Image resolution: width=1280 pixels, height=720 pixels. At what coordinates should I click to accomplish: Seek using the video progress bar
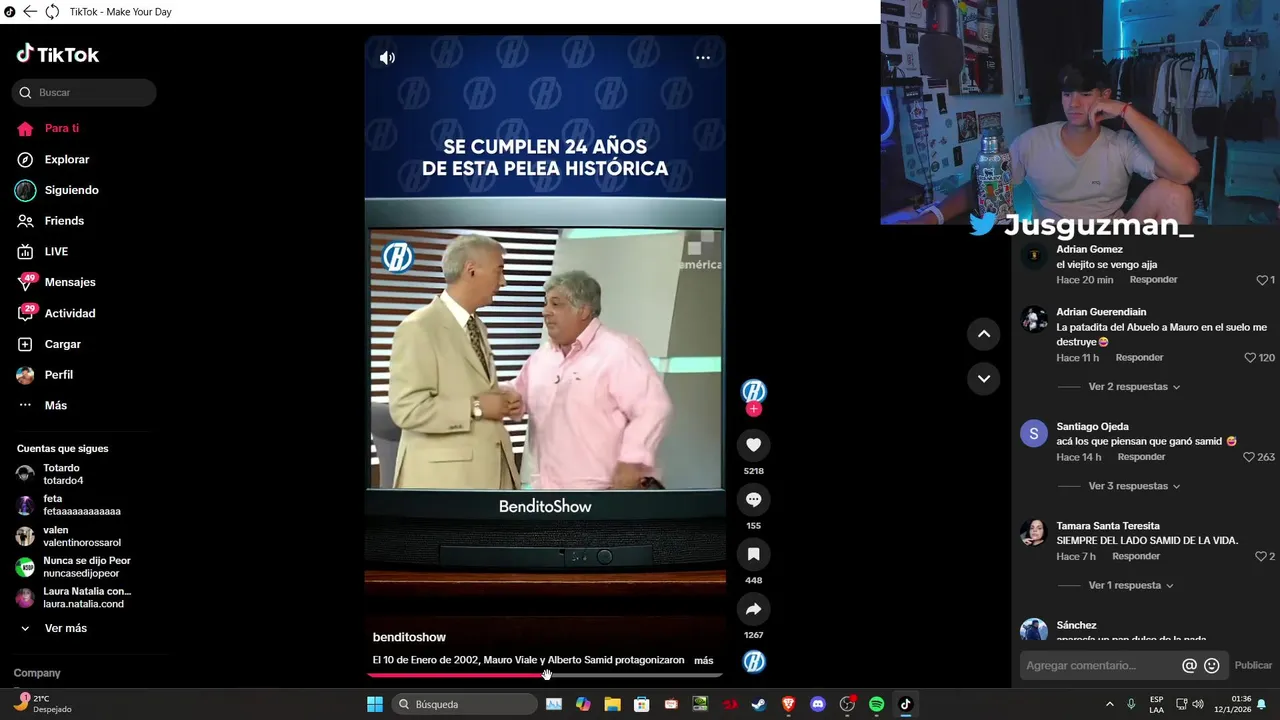point(545,675)
